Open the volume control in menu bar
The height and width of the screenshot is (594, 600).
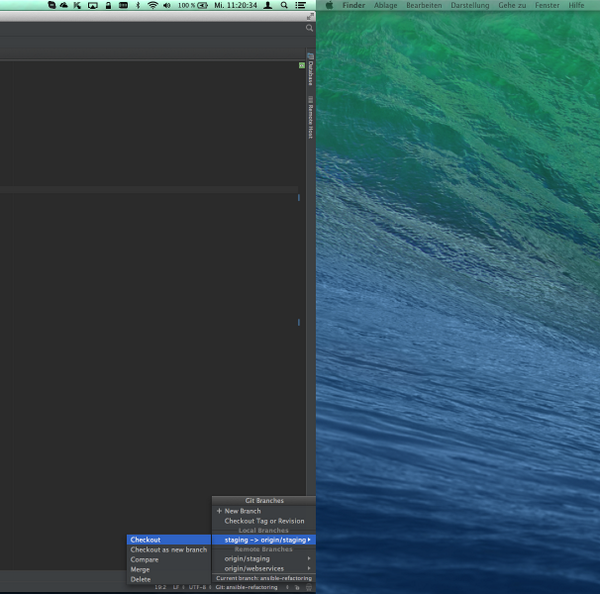(x=167, y=5)
